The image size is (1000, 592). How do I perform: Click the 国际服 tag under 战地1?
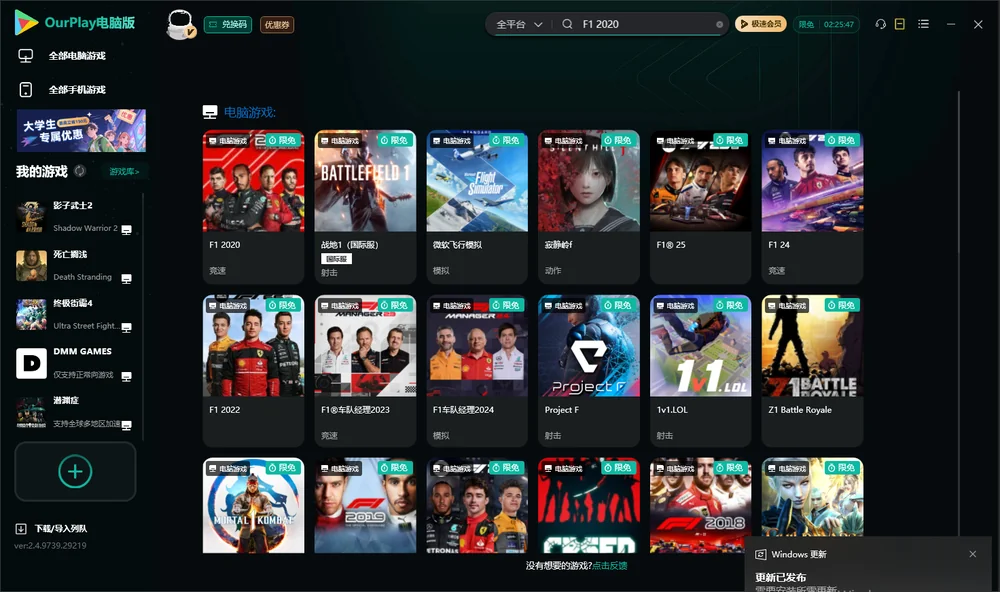coord(336,258)
